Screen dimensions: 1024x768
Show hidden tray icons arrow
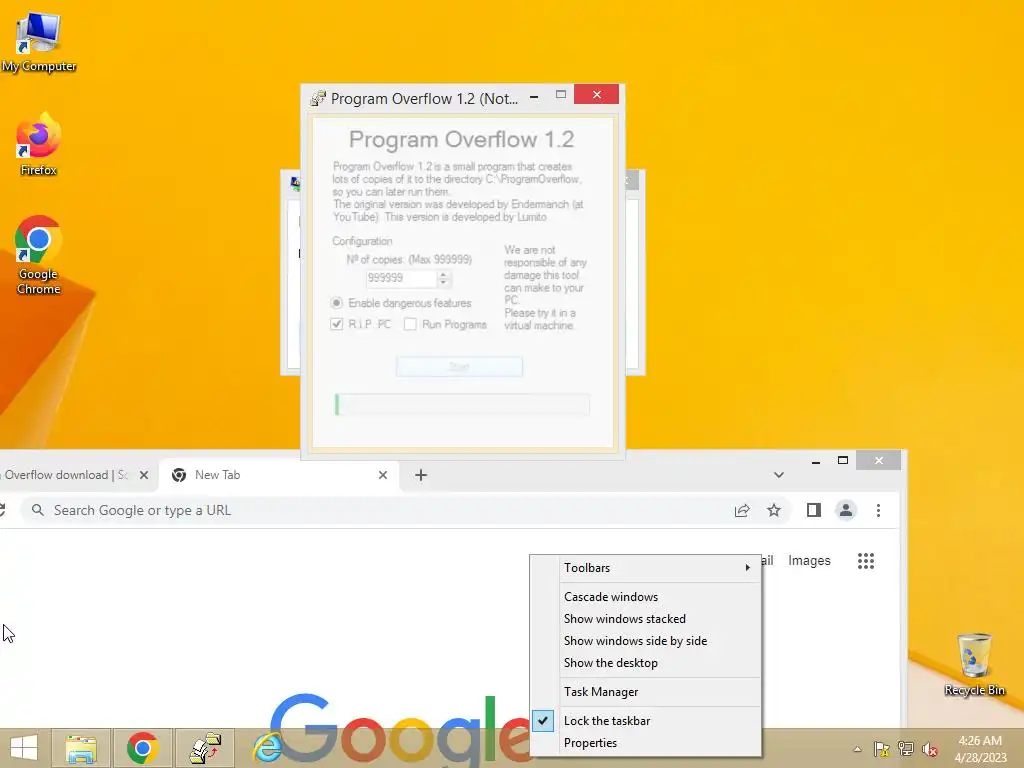857,749
